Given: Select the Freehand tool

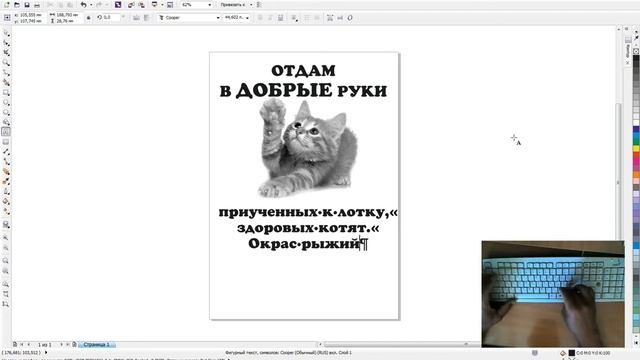Looking at the screenshot, I should [x=6, y=73].
